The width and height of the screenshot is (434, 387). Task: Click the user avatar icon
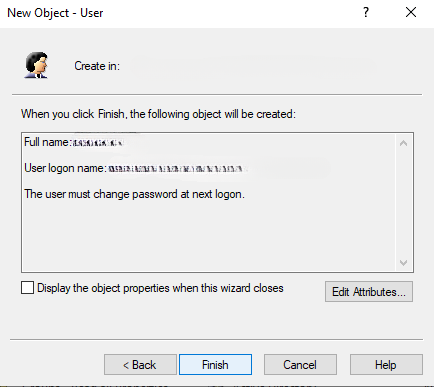(36, 65)
